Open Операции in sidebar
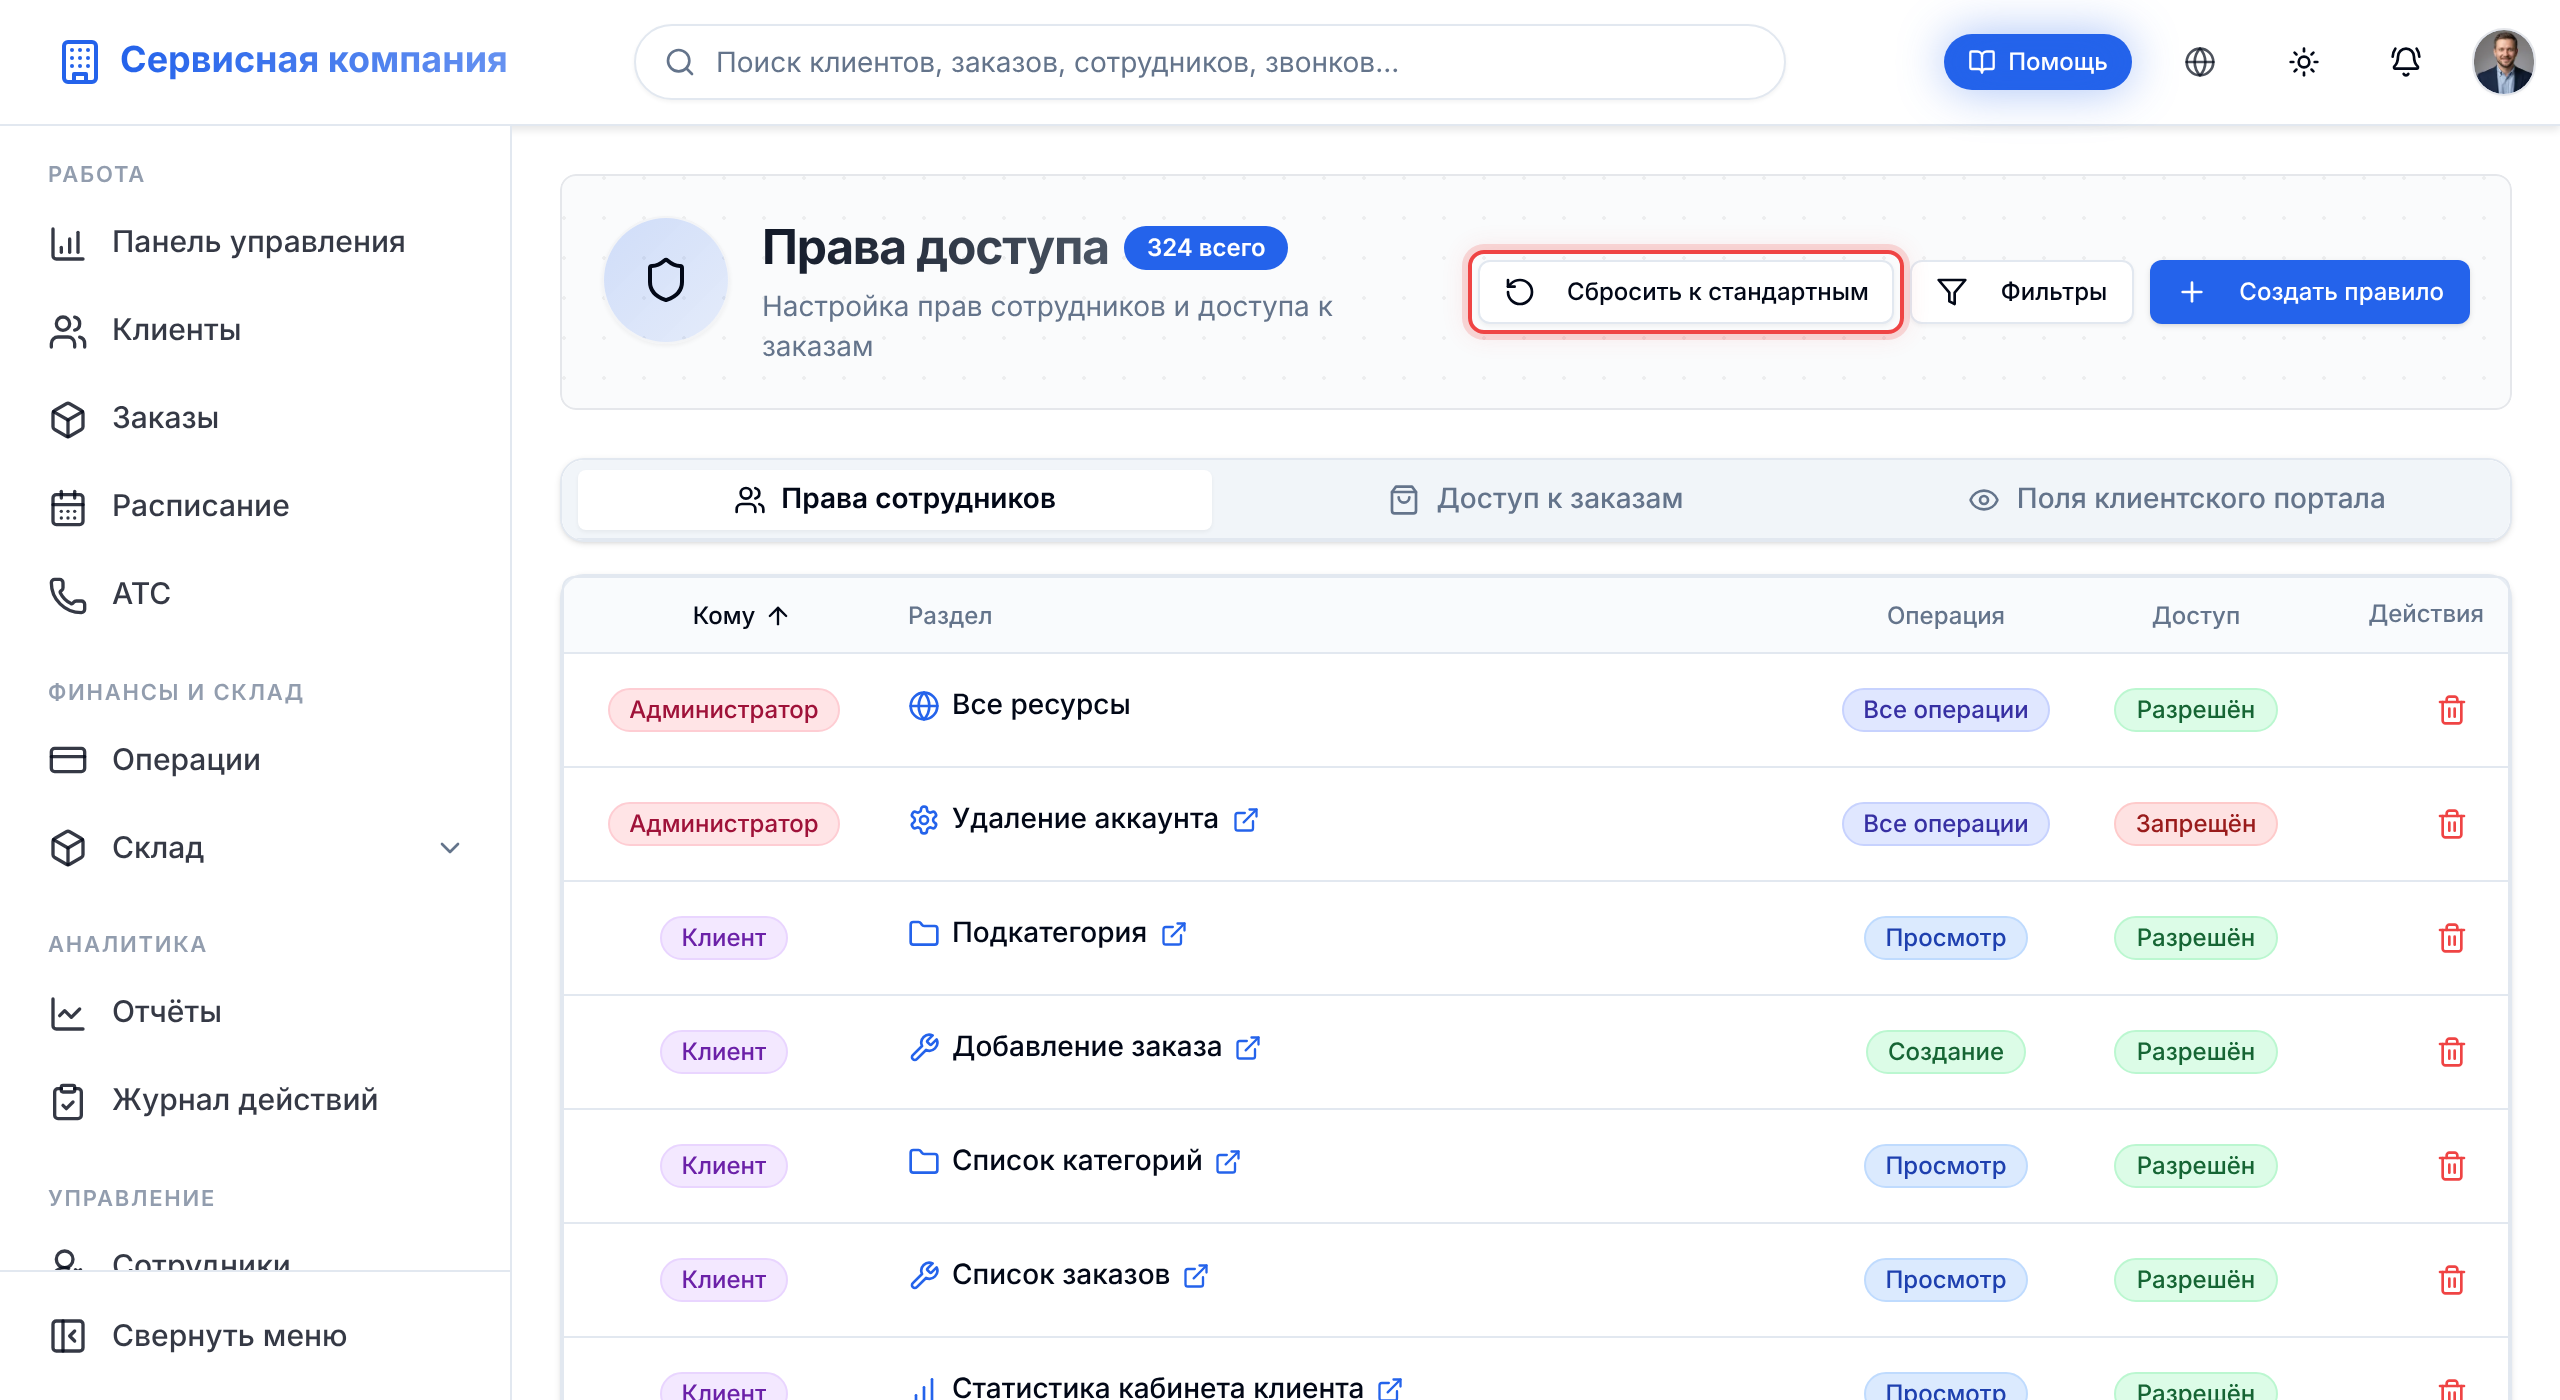The image size is (2560, 1400). [x=255, y=761]
